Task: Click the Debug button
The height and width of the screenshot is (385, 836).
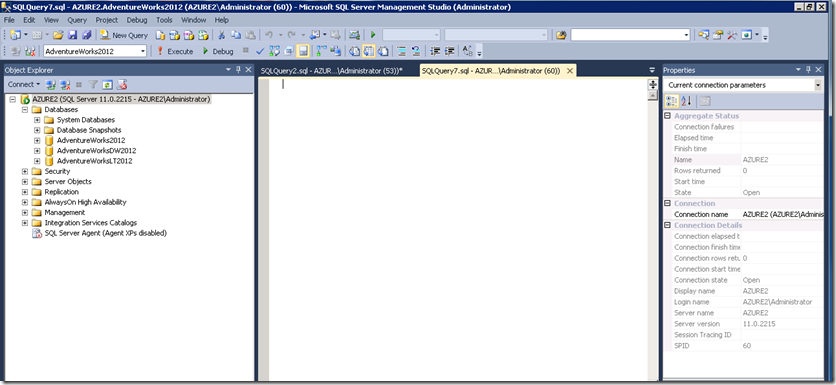Action: coord(218,52)
